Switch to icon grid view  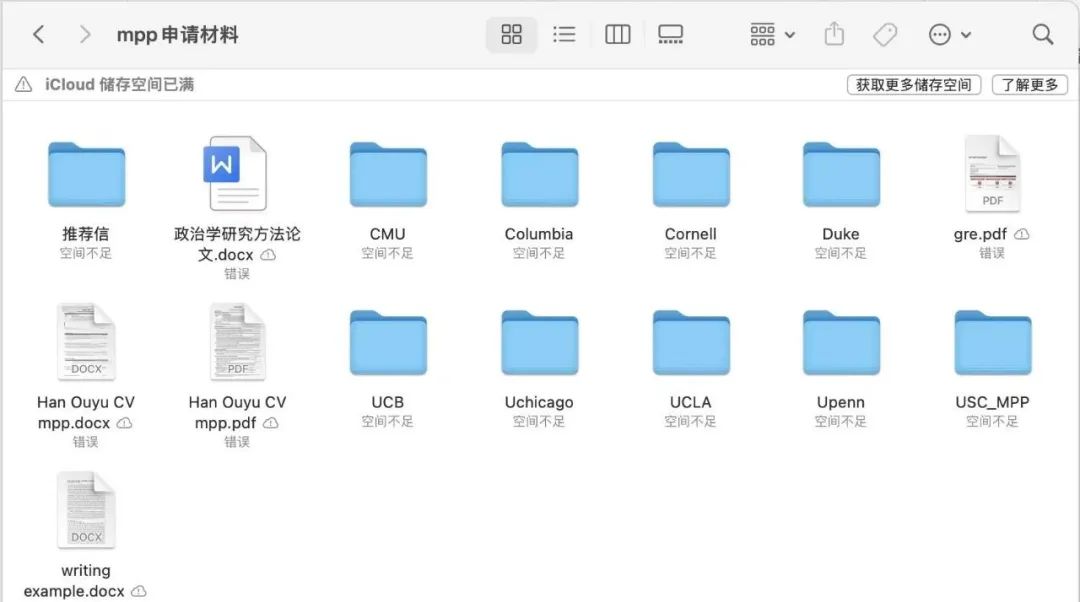pos(511,34)
